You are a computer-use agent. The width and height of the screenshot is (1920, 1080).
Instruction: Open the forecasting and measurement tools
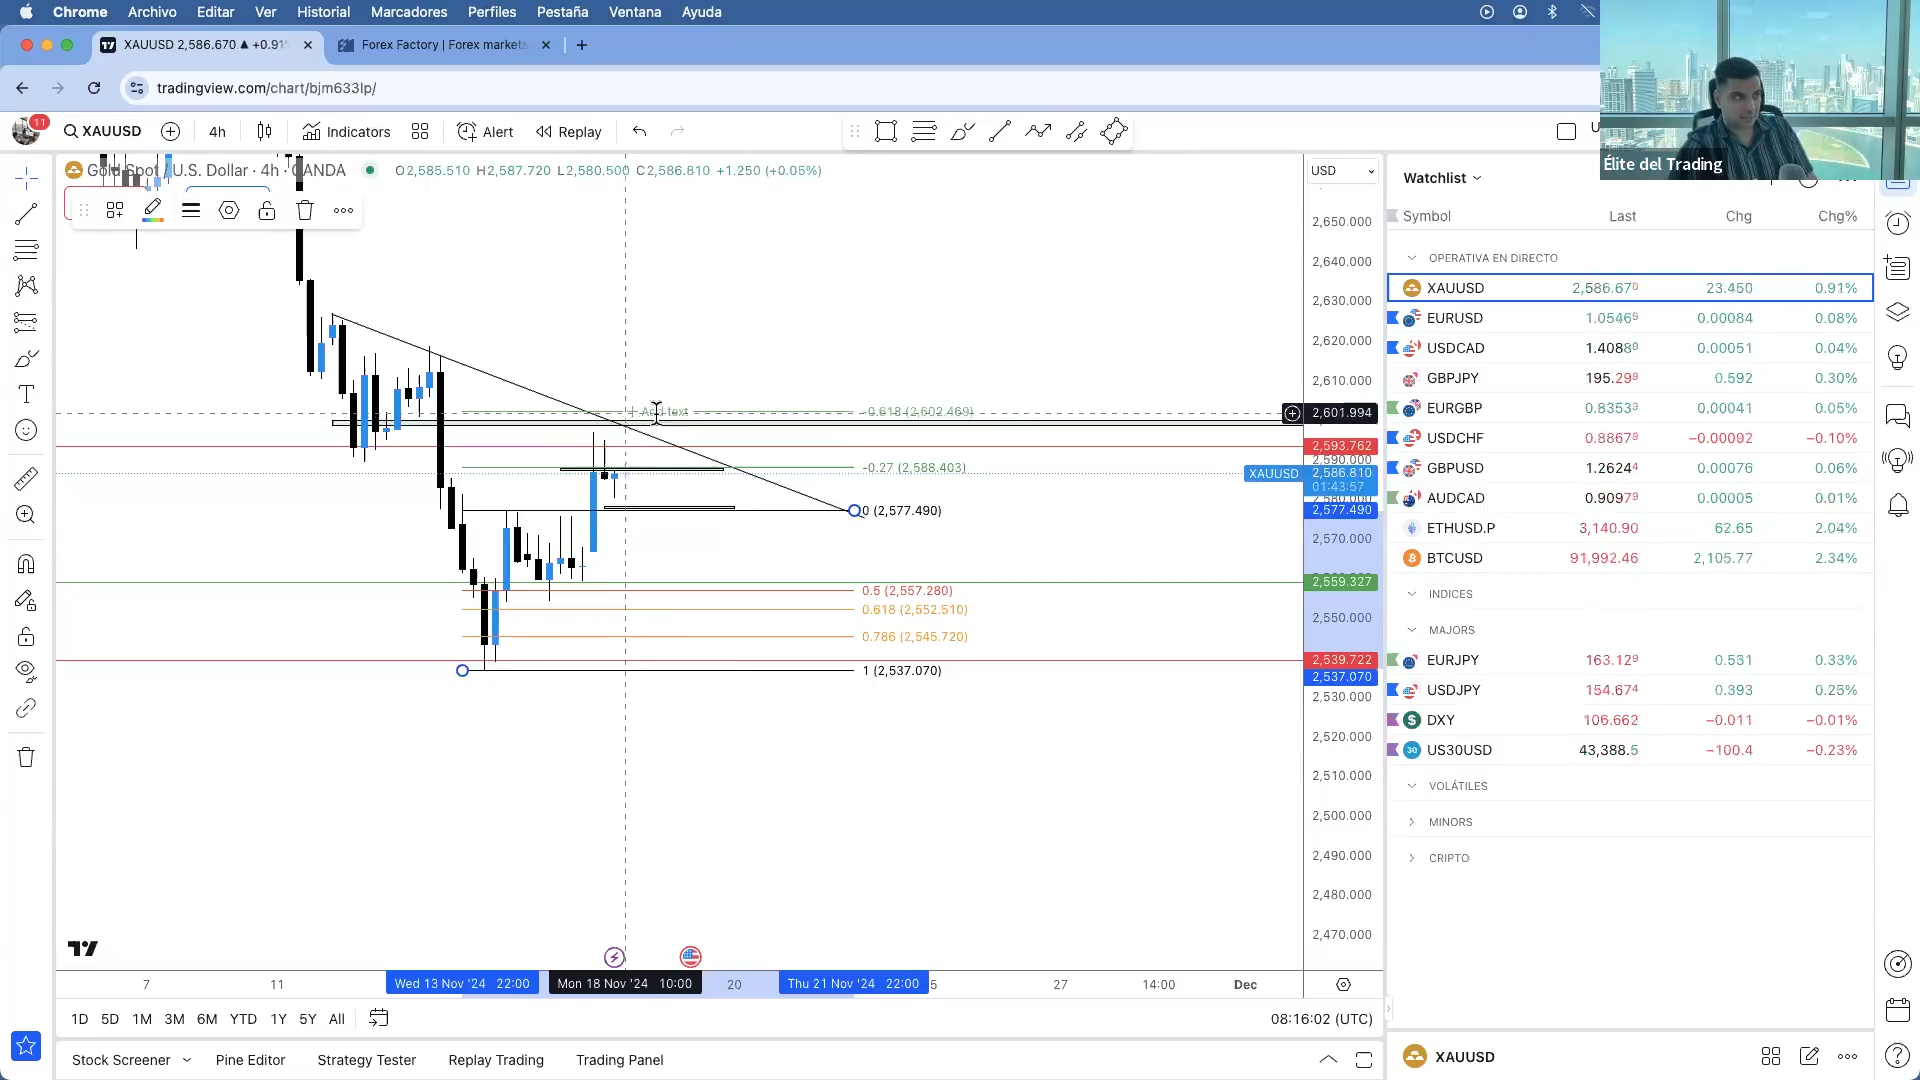(x=26, y=322)
